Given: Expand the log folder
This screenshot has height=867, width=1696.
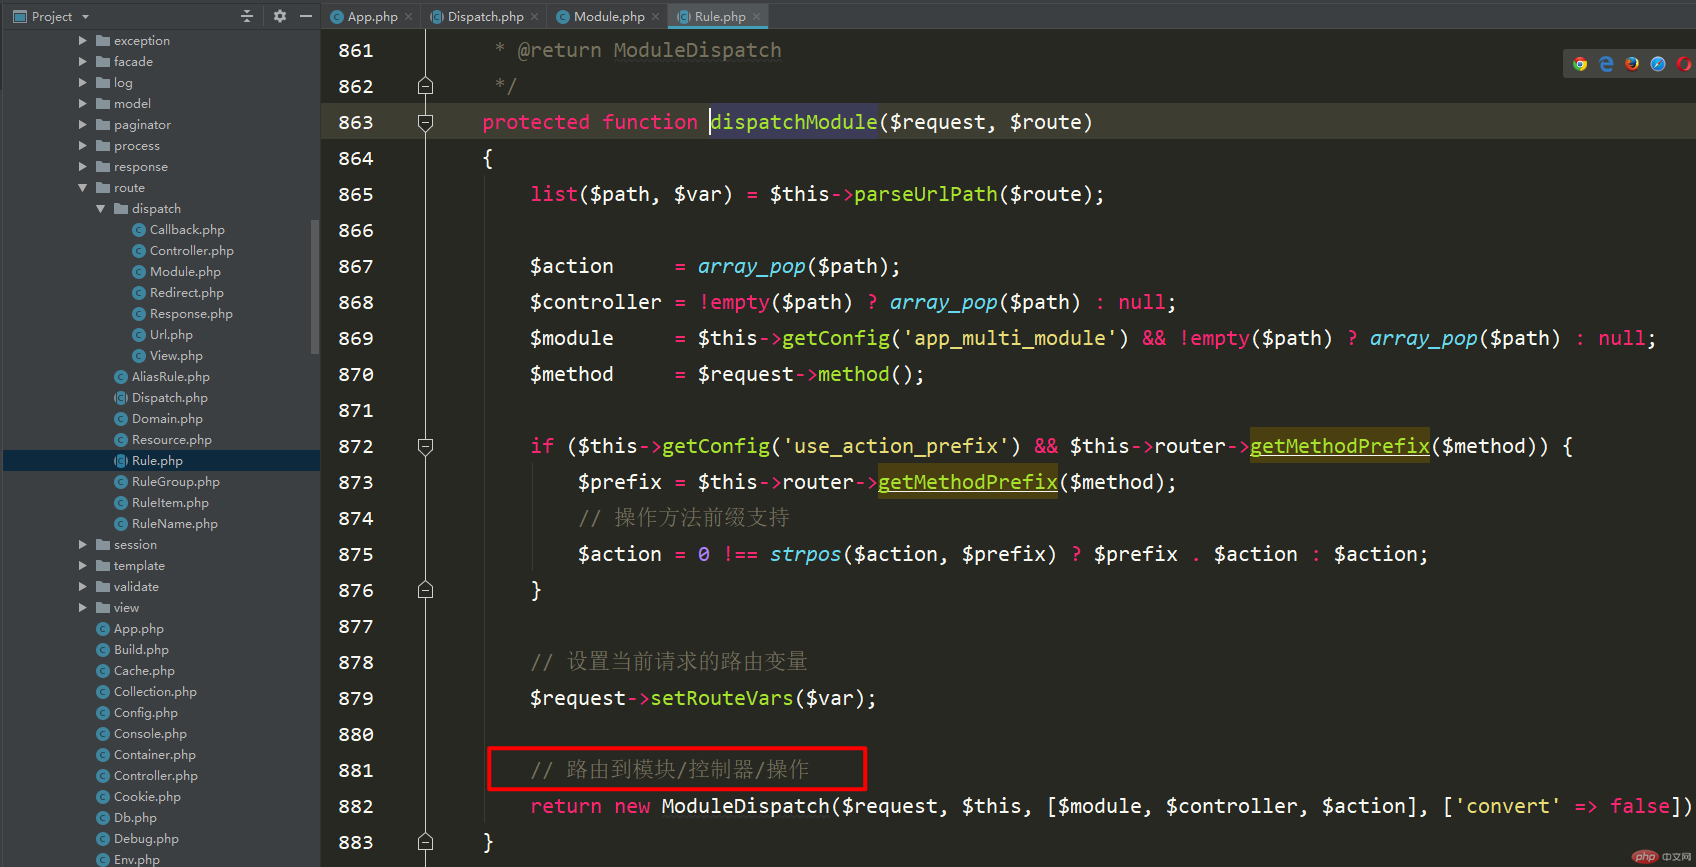Looking at the screenshot, I should click(83, 83).
